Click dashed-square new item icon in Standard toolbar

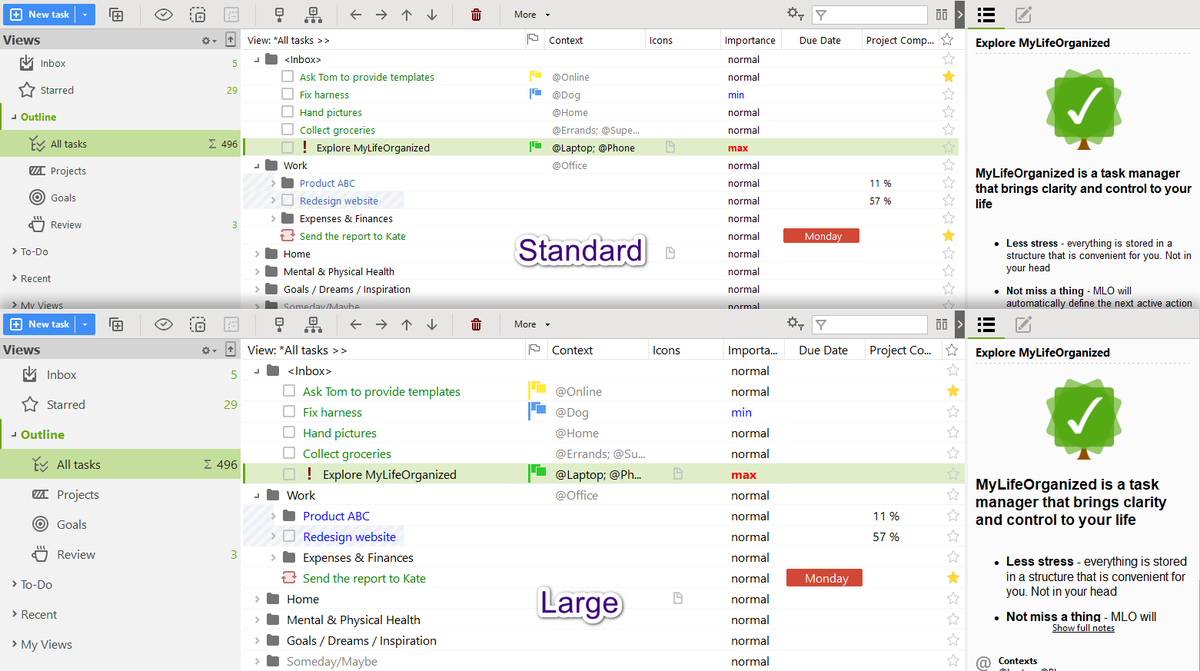coord(198,15)
